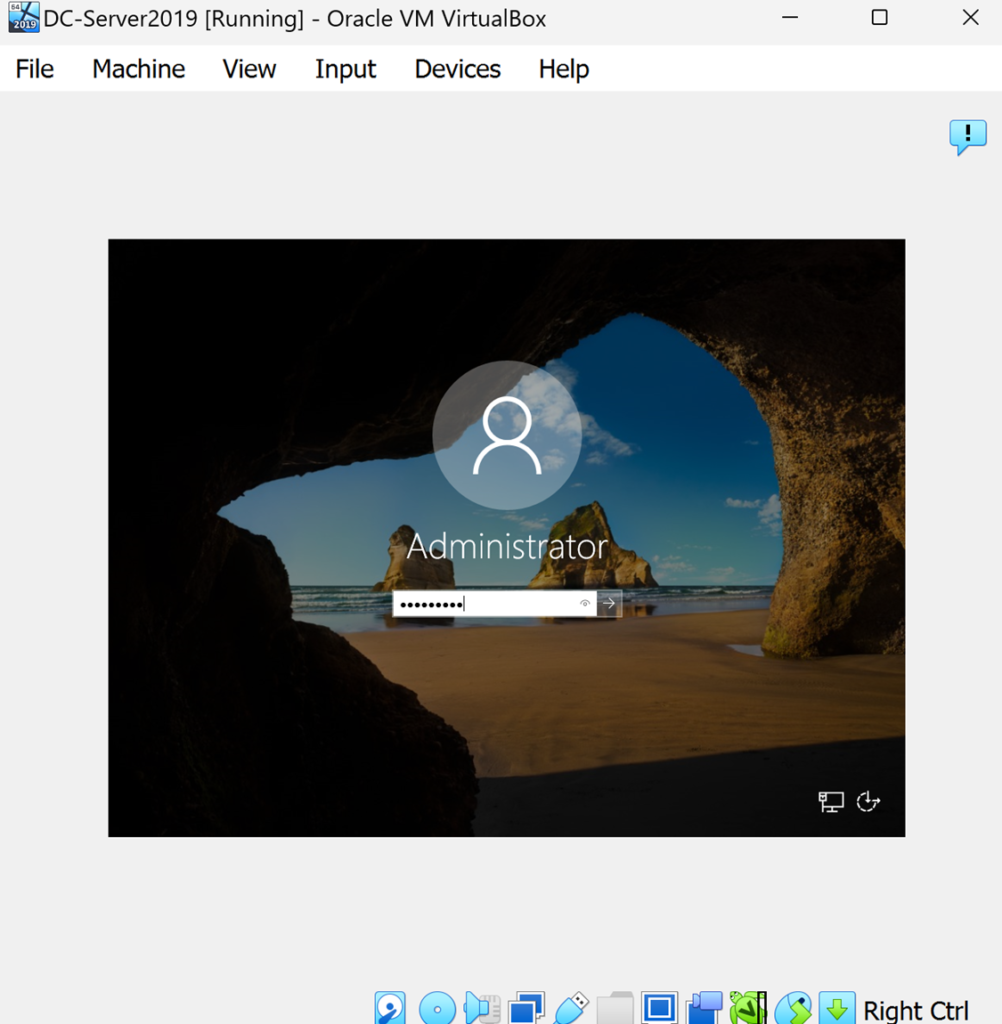The width and height of the screenshot is (1002, 1024).
Task: Click the display settings status icon
Action: tap(659, 1008)
